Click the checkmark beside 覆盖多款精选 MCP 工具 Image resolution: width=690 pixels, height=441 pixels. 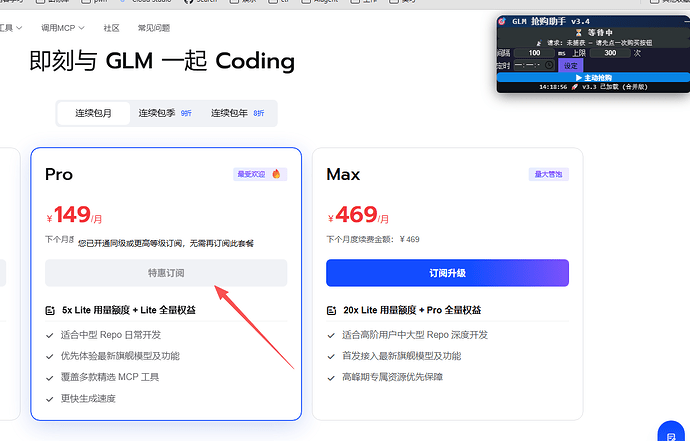(50, 378)
